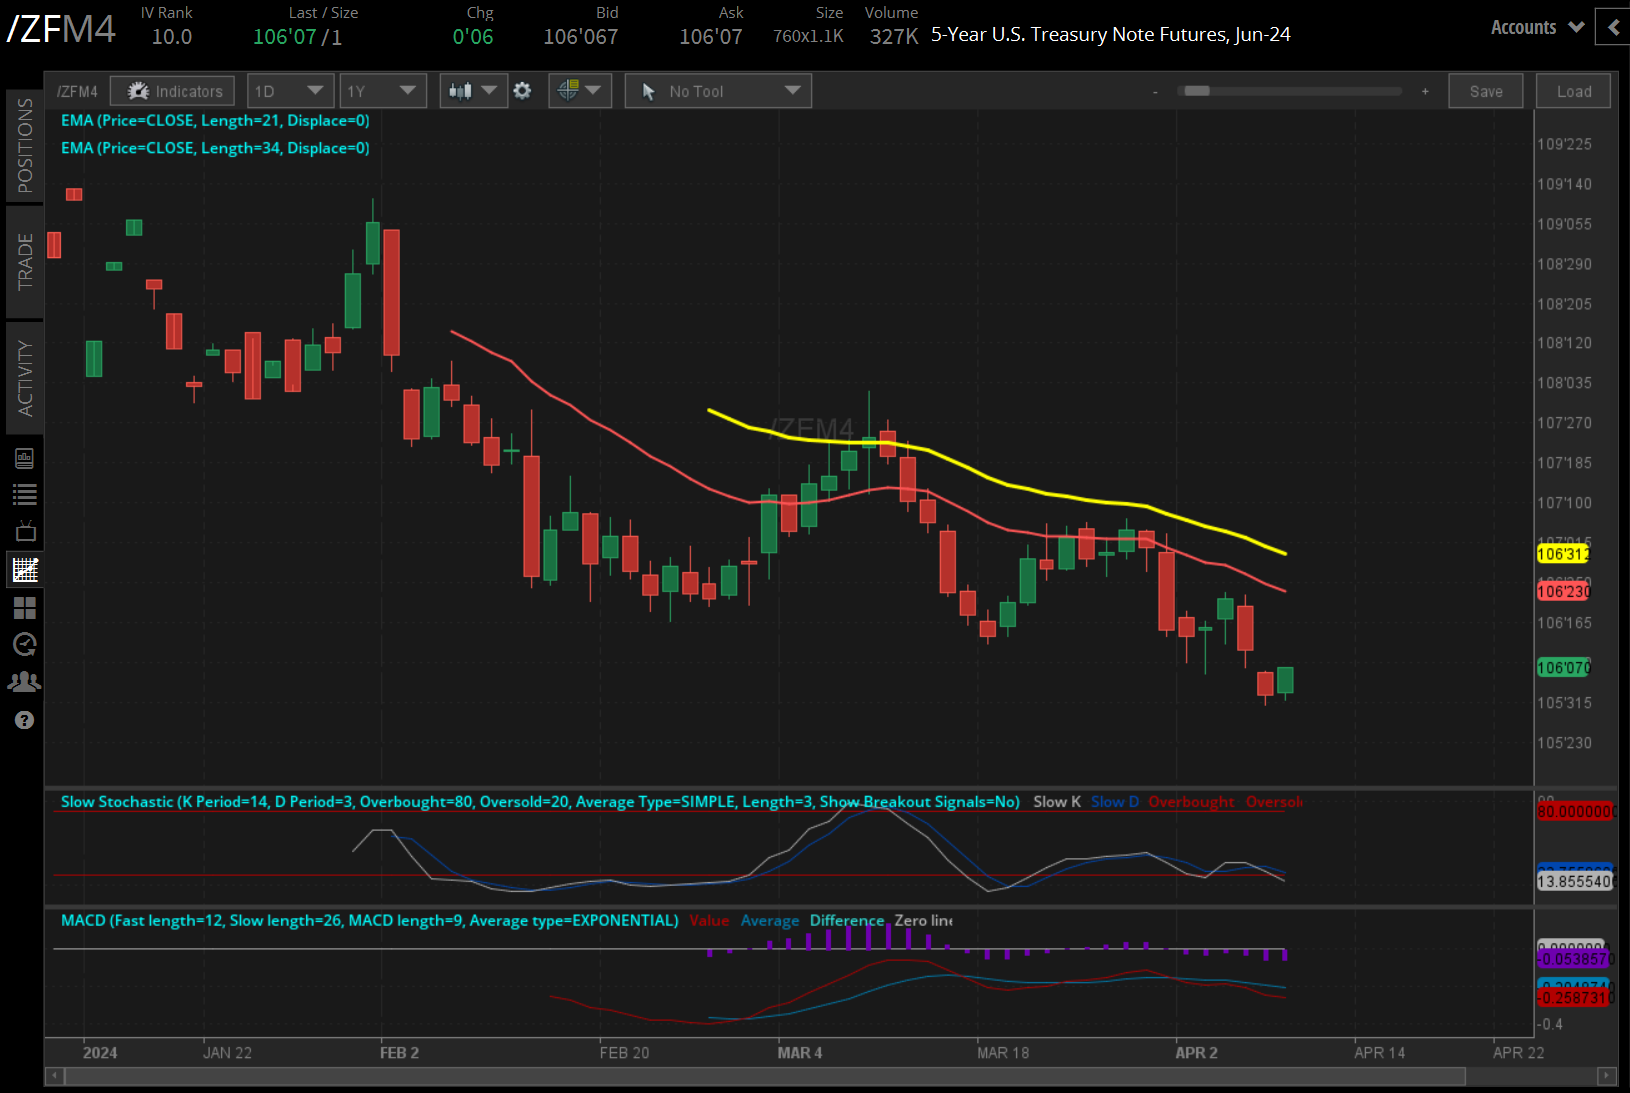Open the 1Y time range dropdown
The image size is (1630, 1093).
(382, 91)
